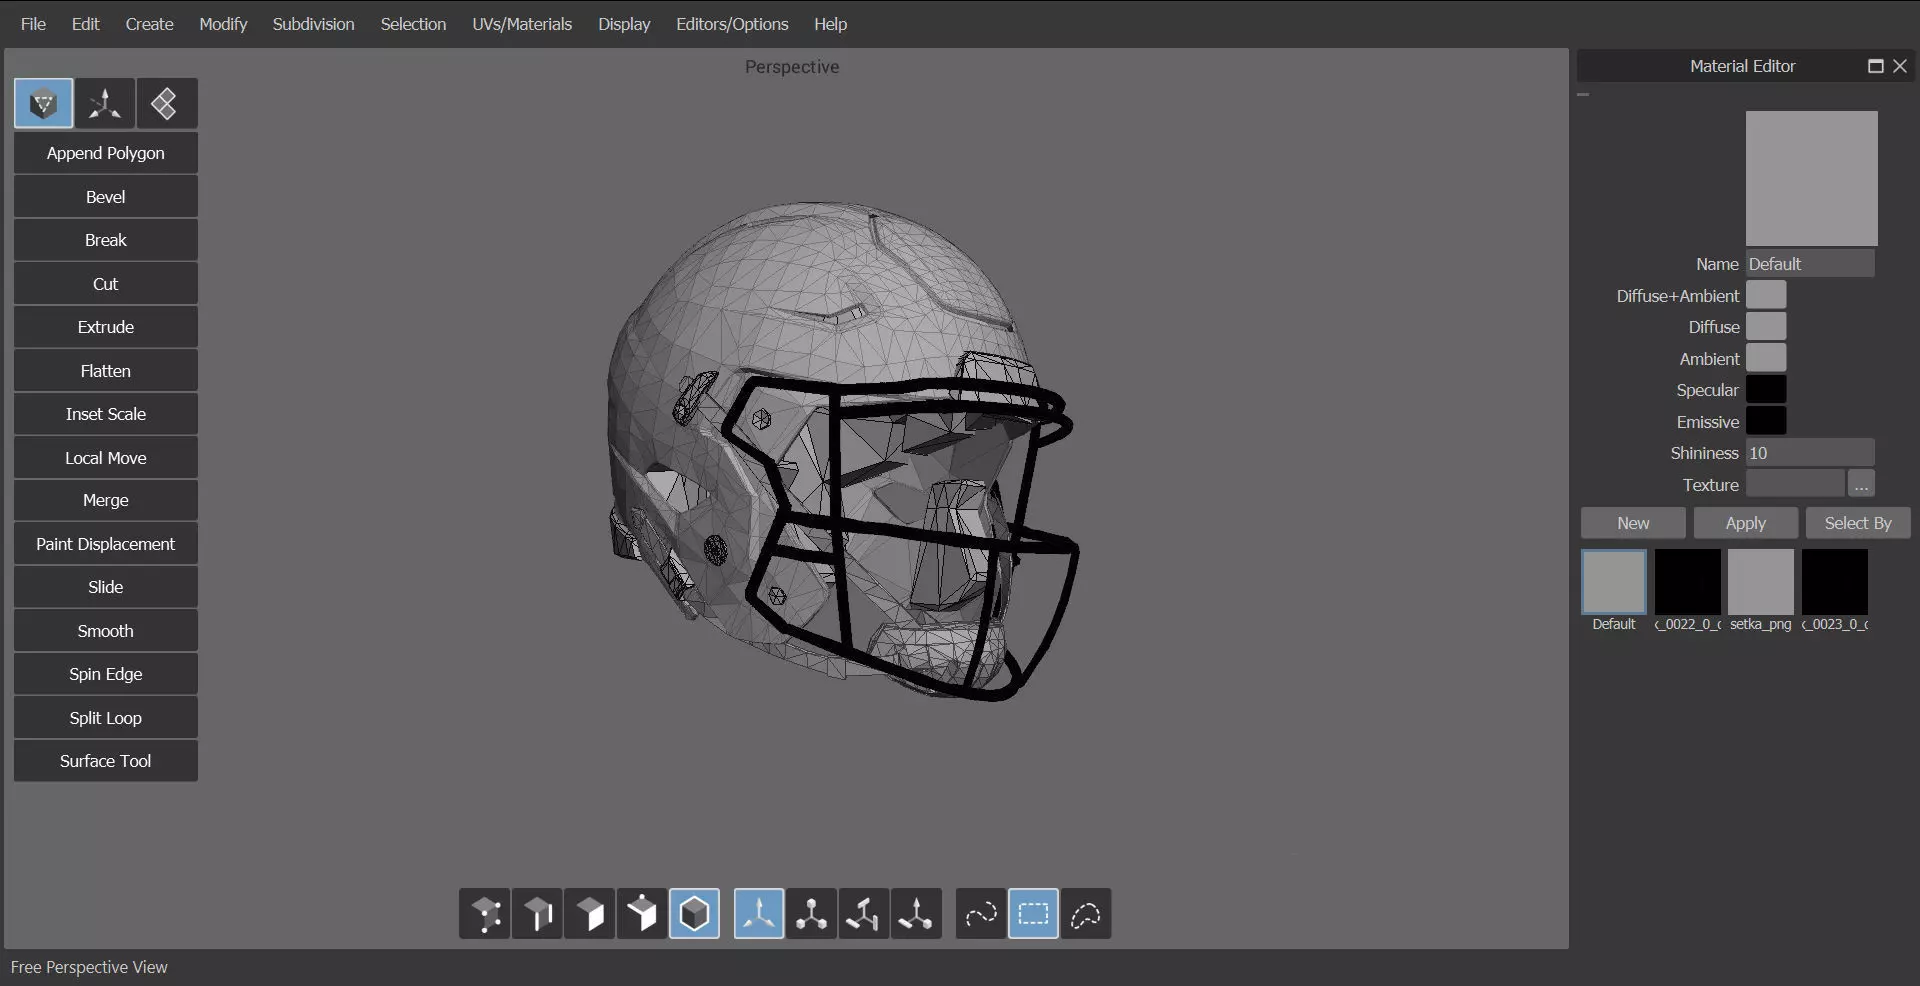
Task: Open the diamond-shaped UV tiles tool panel icon
Action: click(166, 103)
